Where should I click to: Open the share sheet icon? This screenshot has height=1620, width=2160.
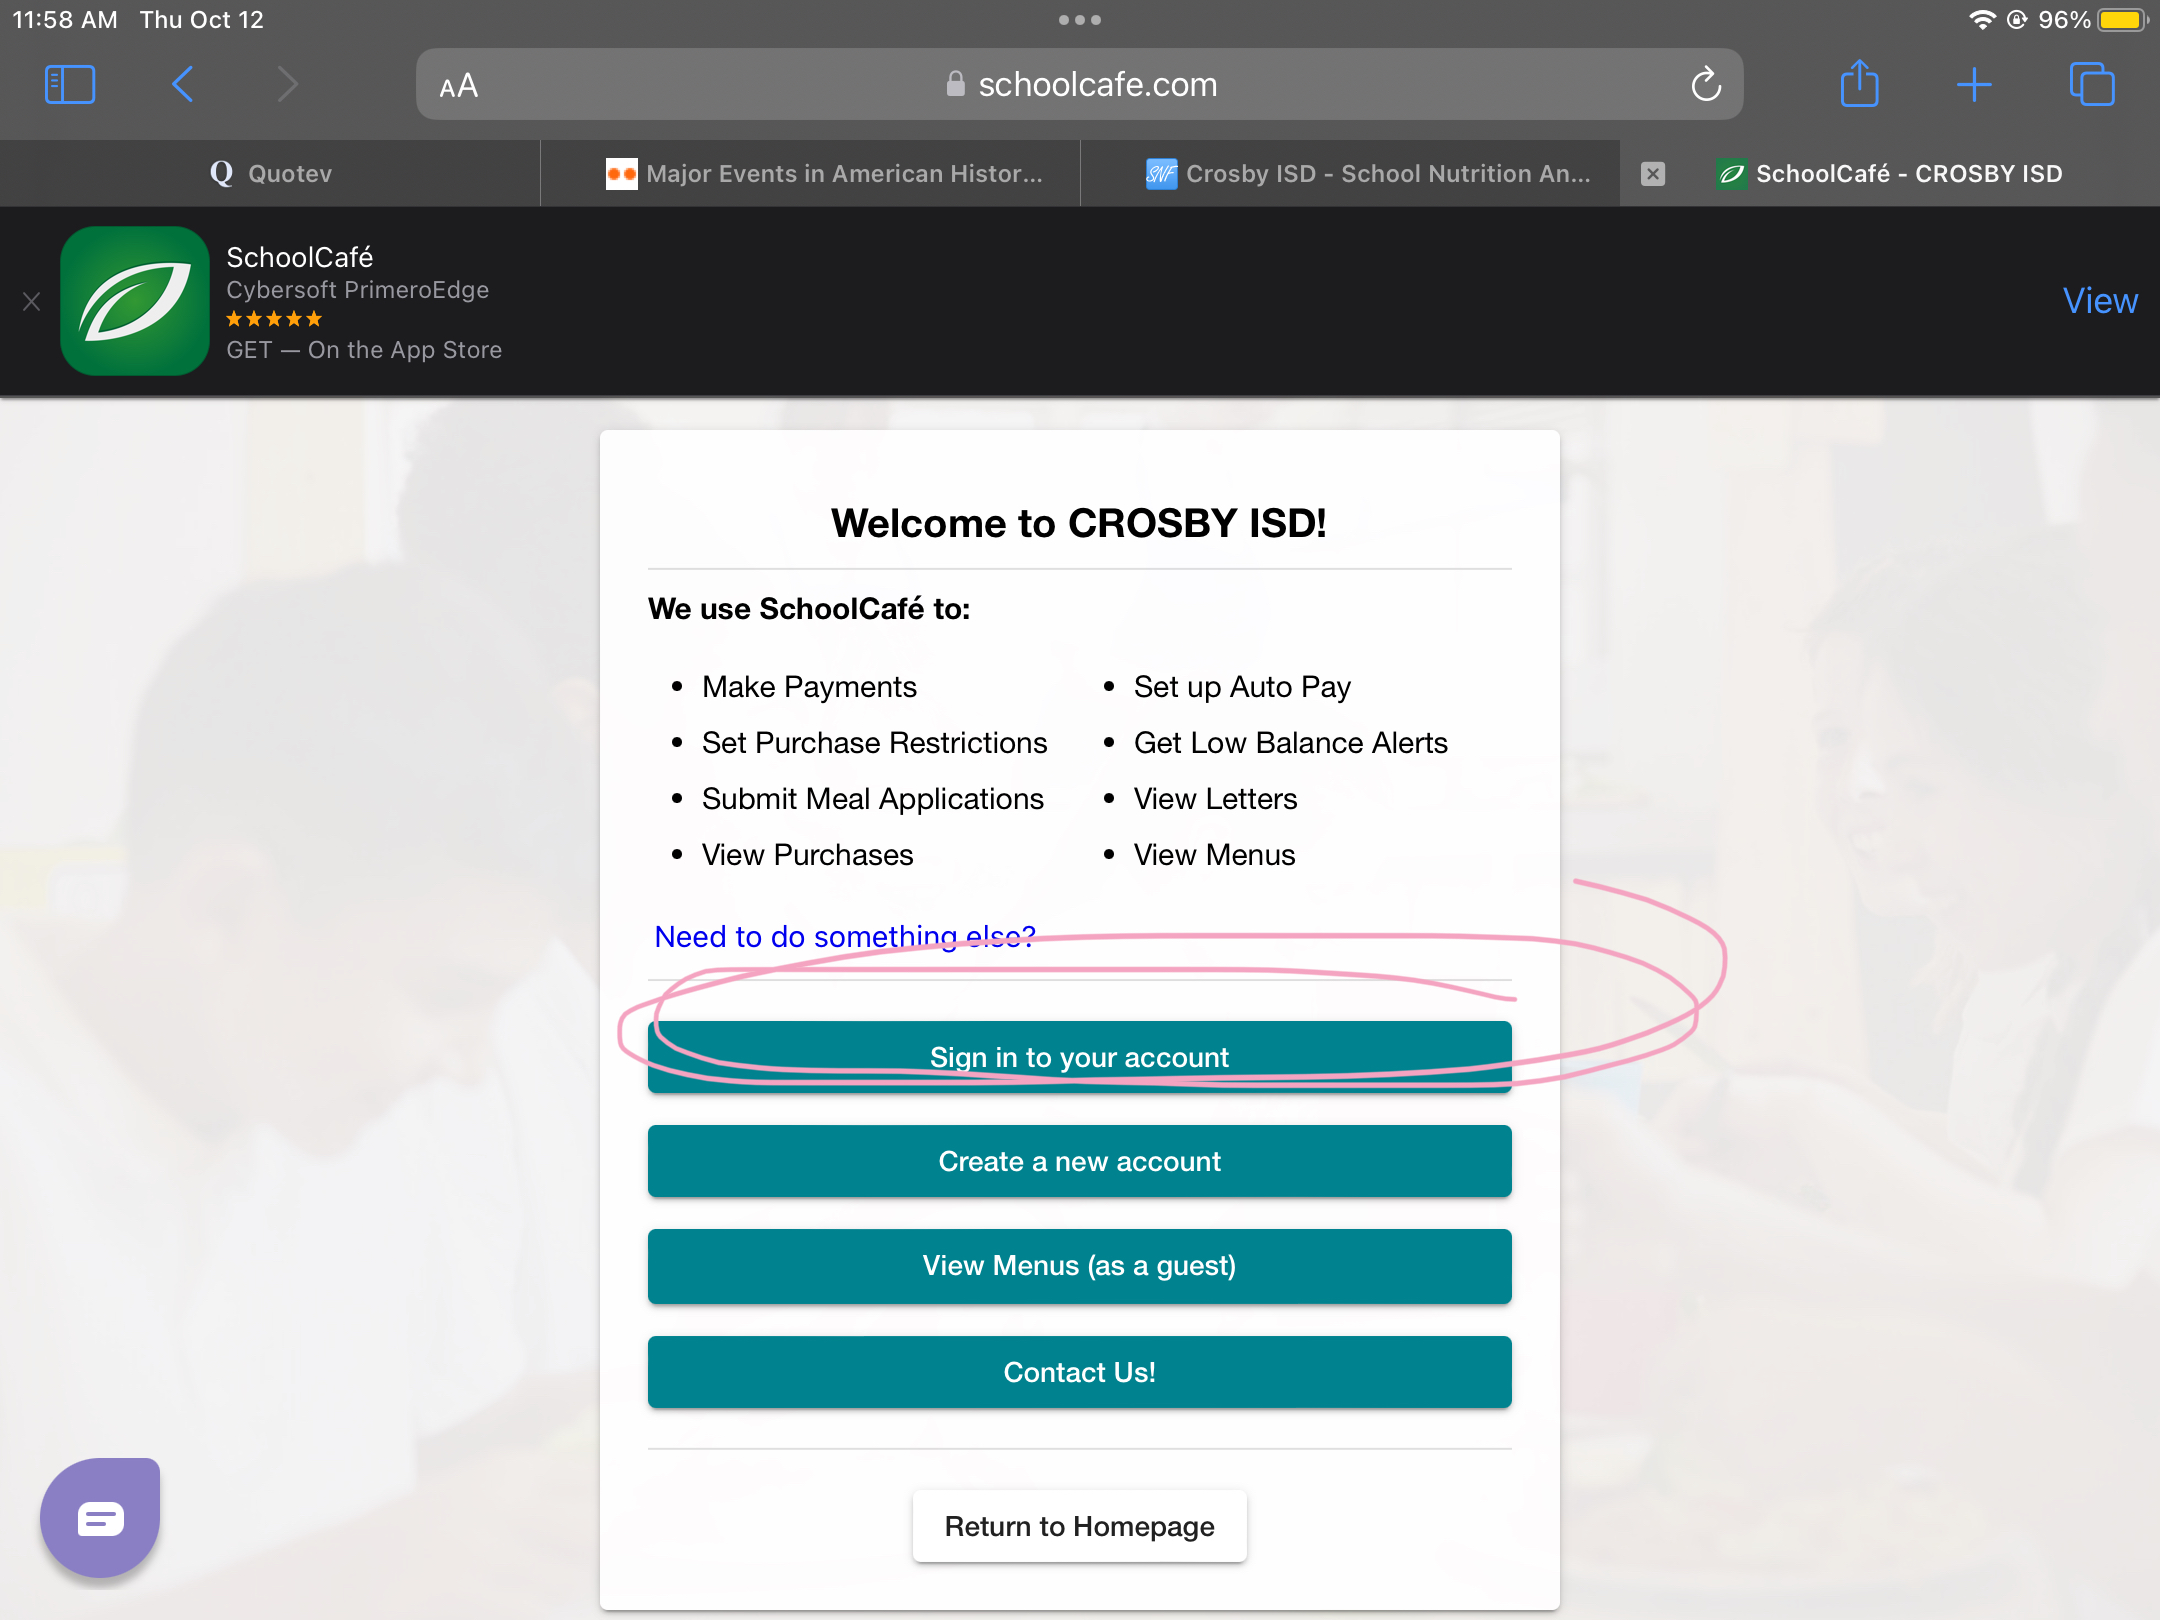[1859, 85]
